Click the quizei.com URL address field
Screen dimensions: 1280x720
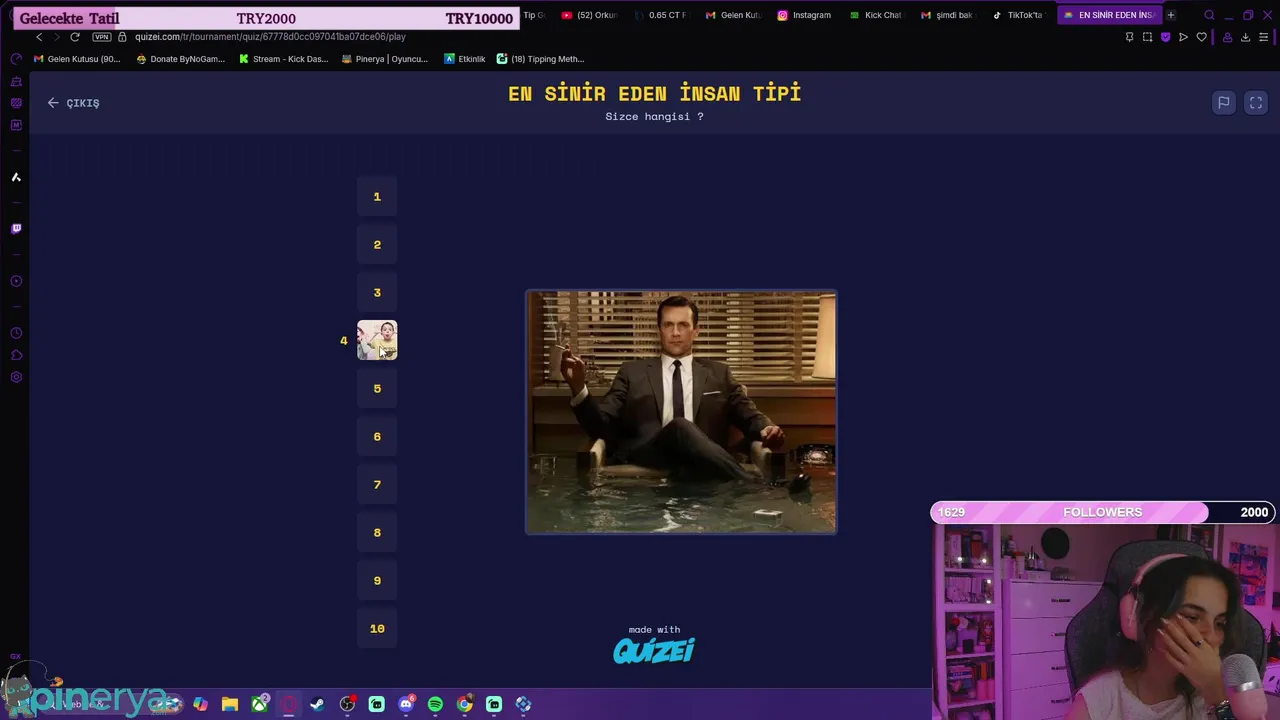pyautogui.click(x=270, y=37)
